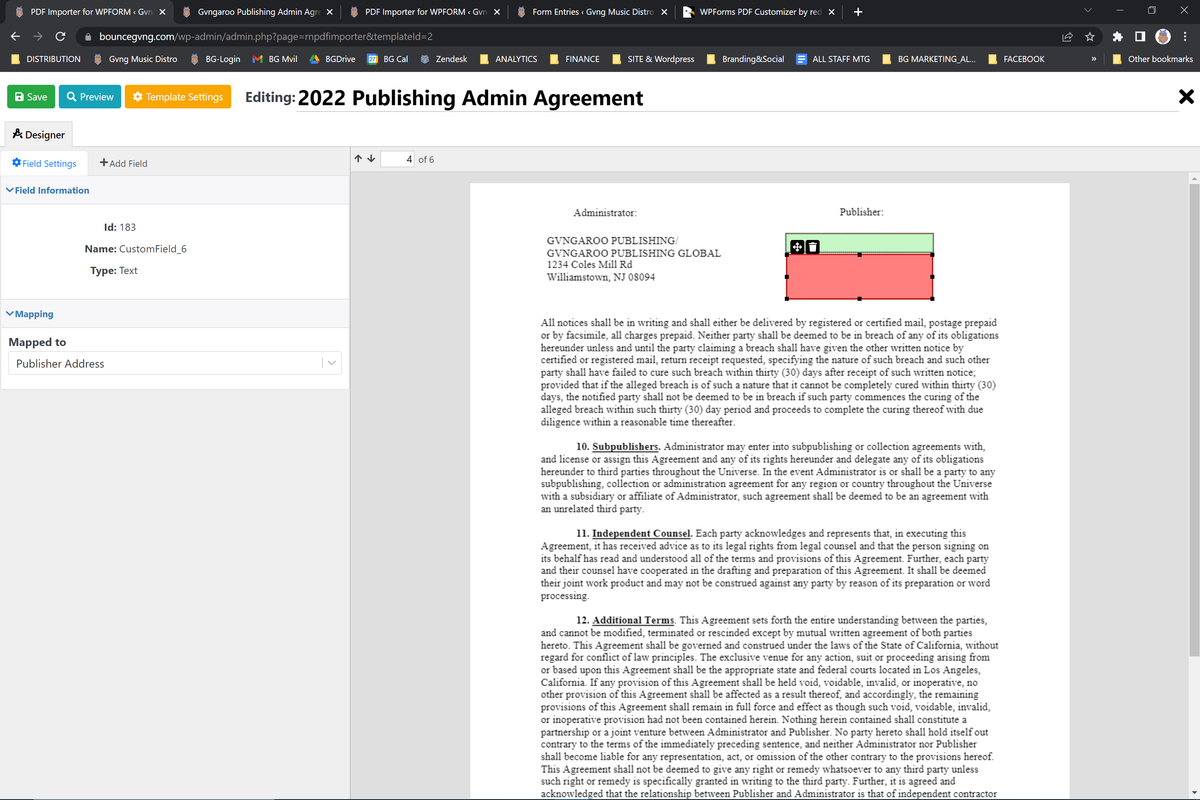Image resolution: width=1200 pixels, height=800 pixels.
Task: Open the browser extensions puzzle icon
Action: point(1118,37)
